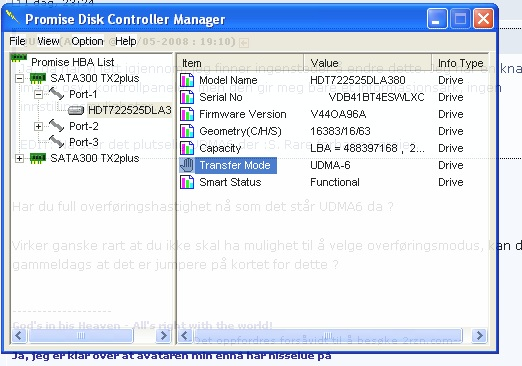Image resolution: width=522 pixels, height=366 pixels.
Task: Click the second SATA300 TX2plus card icon
Action: (x=38, y=158)
